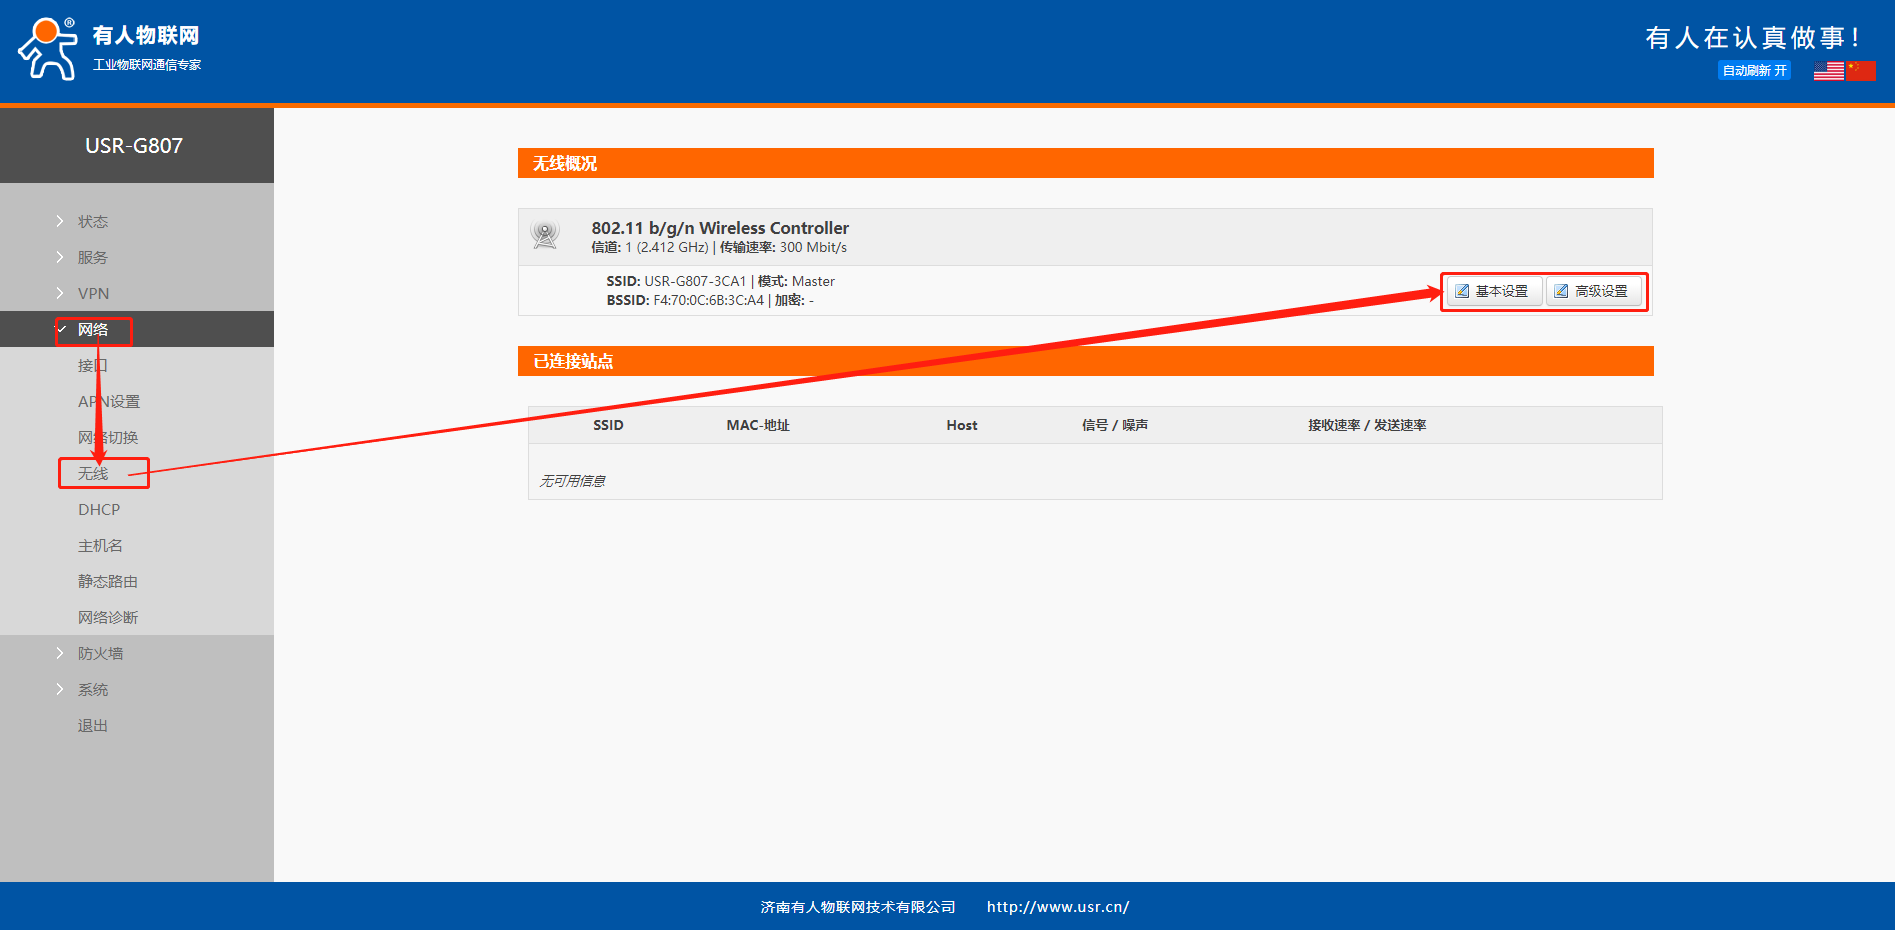Expand the 系统 menu section

point(93,689)
